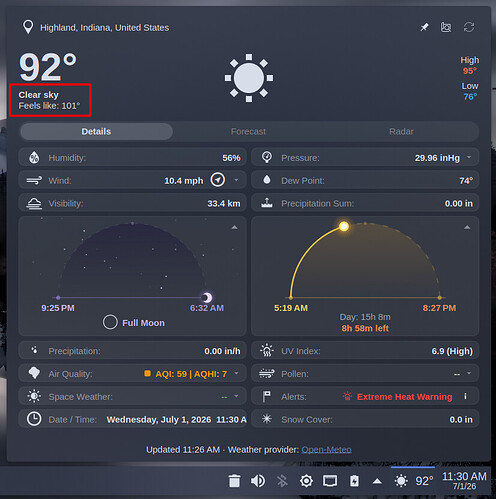
Task: Click the Bluetooth tray icon
Action: 282,481
